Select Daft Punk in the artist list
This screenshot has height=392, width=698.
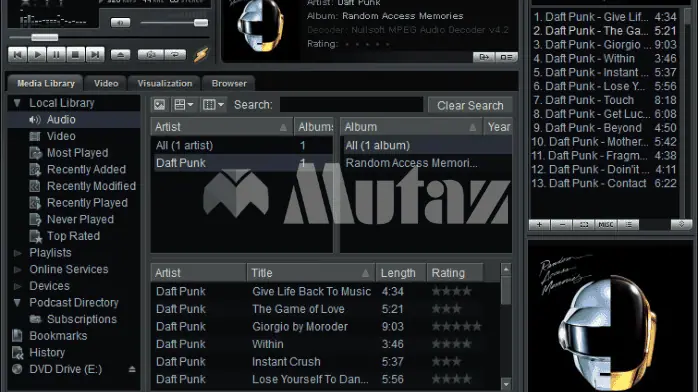click(x=242, y=163)
